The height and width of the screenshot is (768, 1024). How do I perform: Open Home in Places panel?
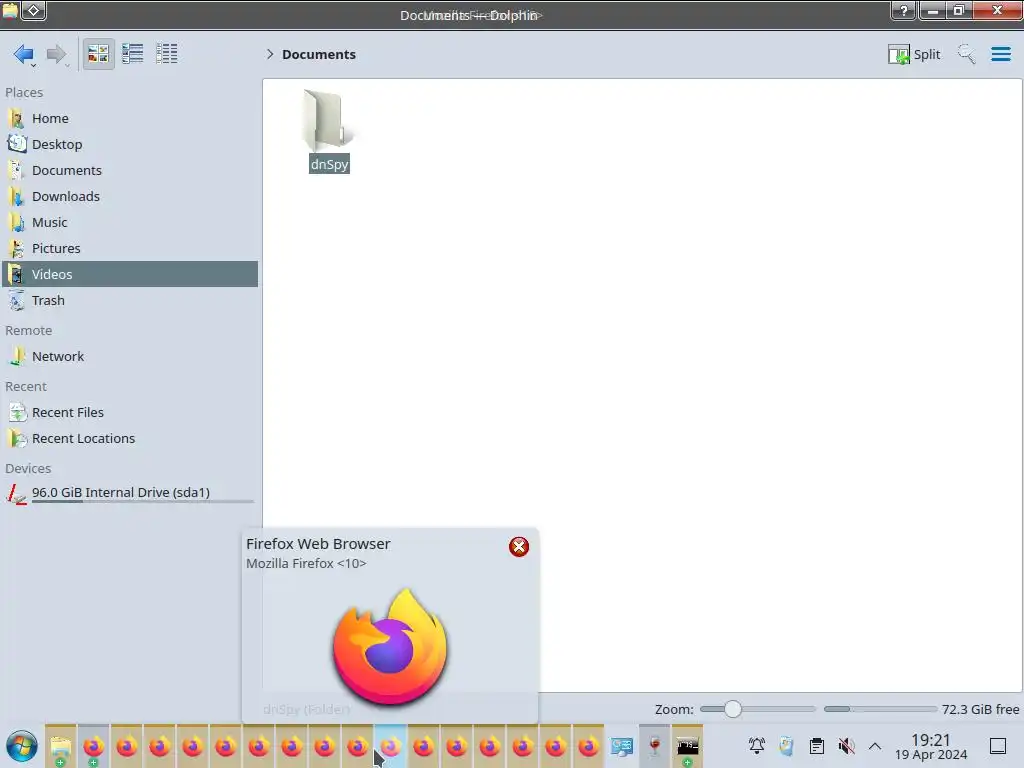point(130,118)
